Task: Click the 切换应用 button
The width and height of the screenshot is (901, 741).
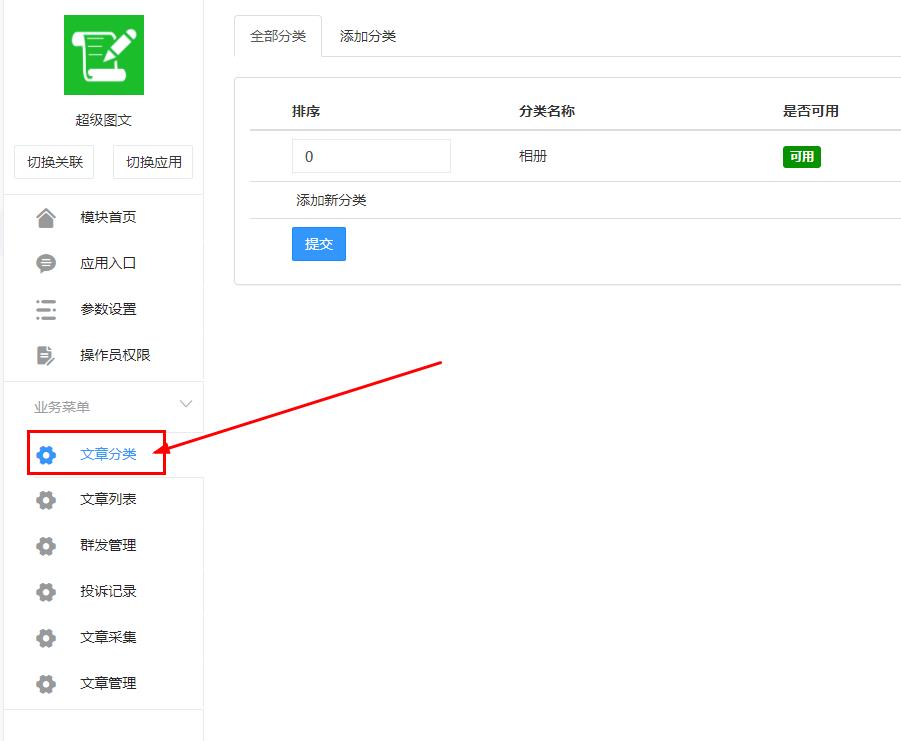Action: pyautogui.click(x=153, y=162)
